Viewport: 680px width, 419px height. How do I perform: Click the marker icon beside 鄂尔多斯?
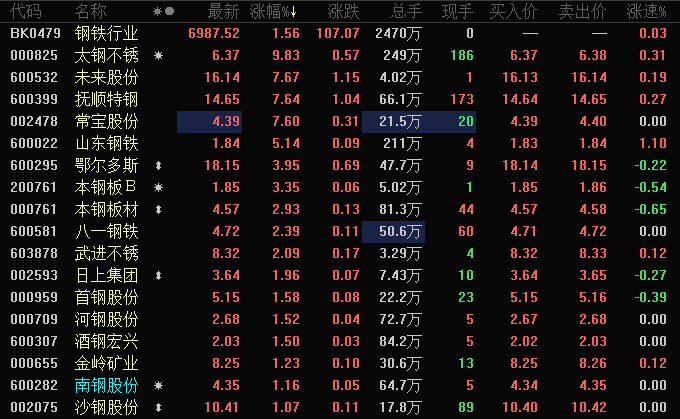pyautogui.click(x=158, y=165)
